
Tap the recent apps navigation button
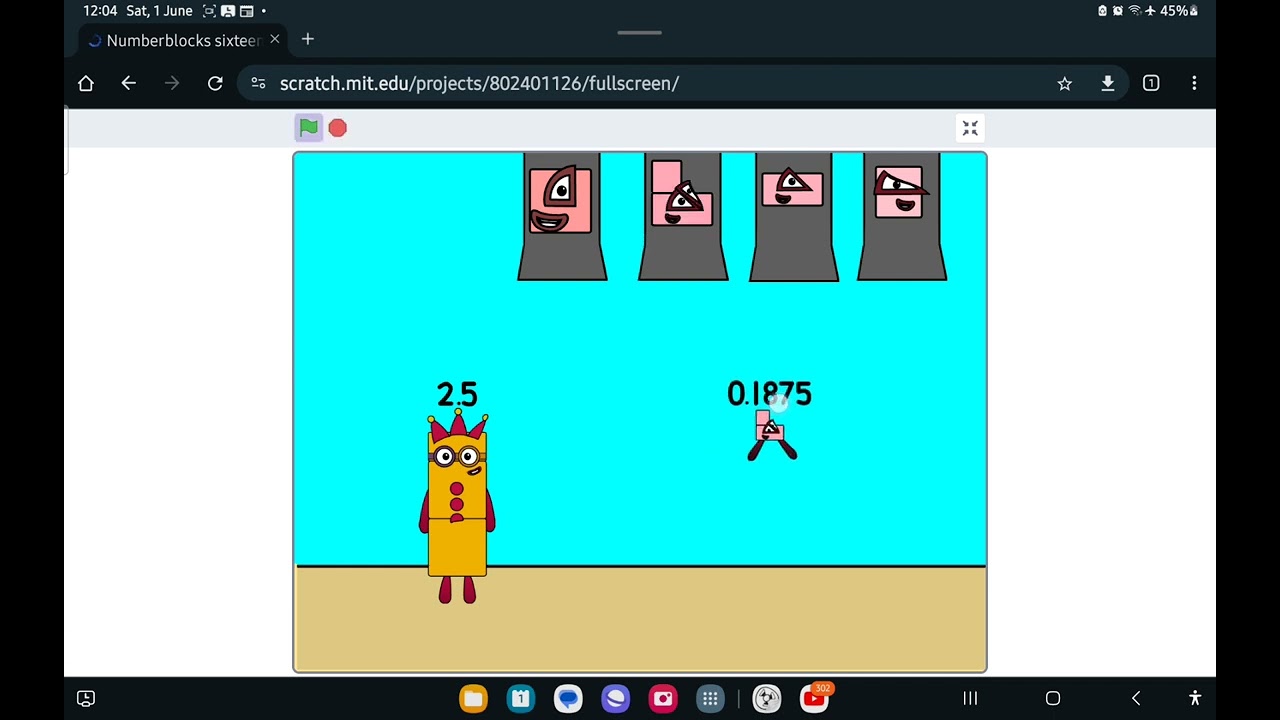(x=970, y=698)
